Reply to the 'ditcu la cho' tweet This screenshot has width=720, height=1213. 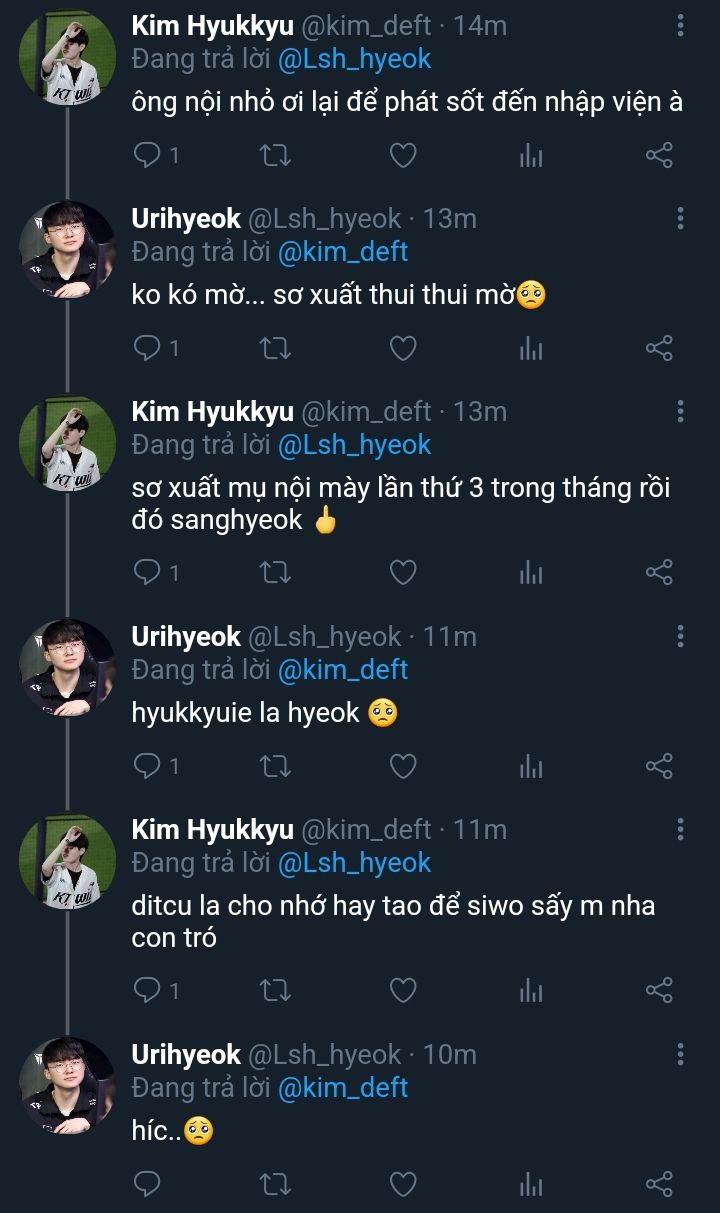tap(148, 990)
